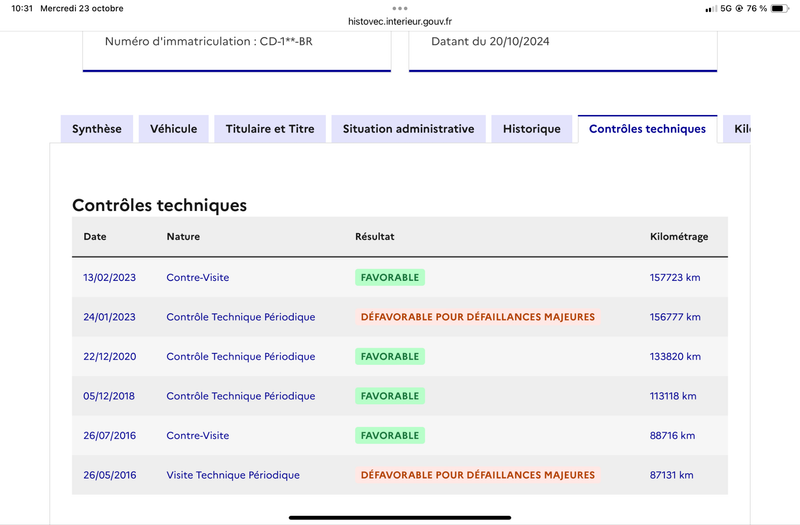
Task: Click the 157723 km mileage value
Action: pos(675,277)
